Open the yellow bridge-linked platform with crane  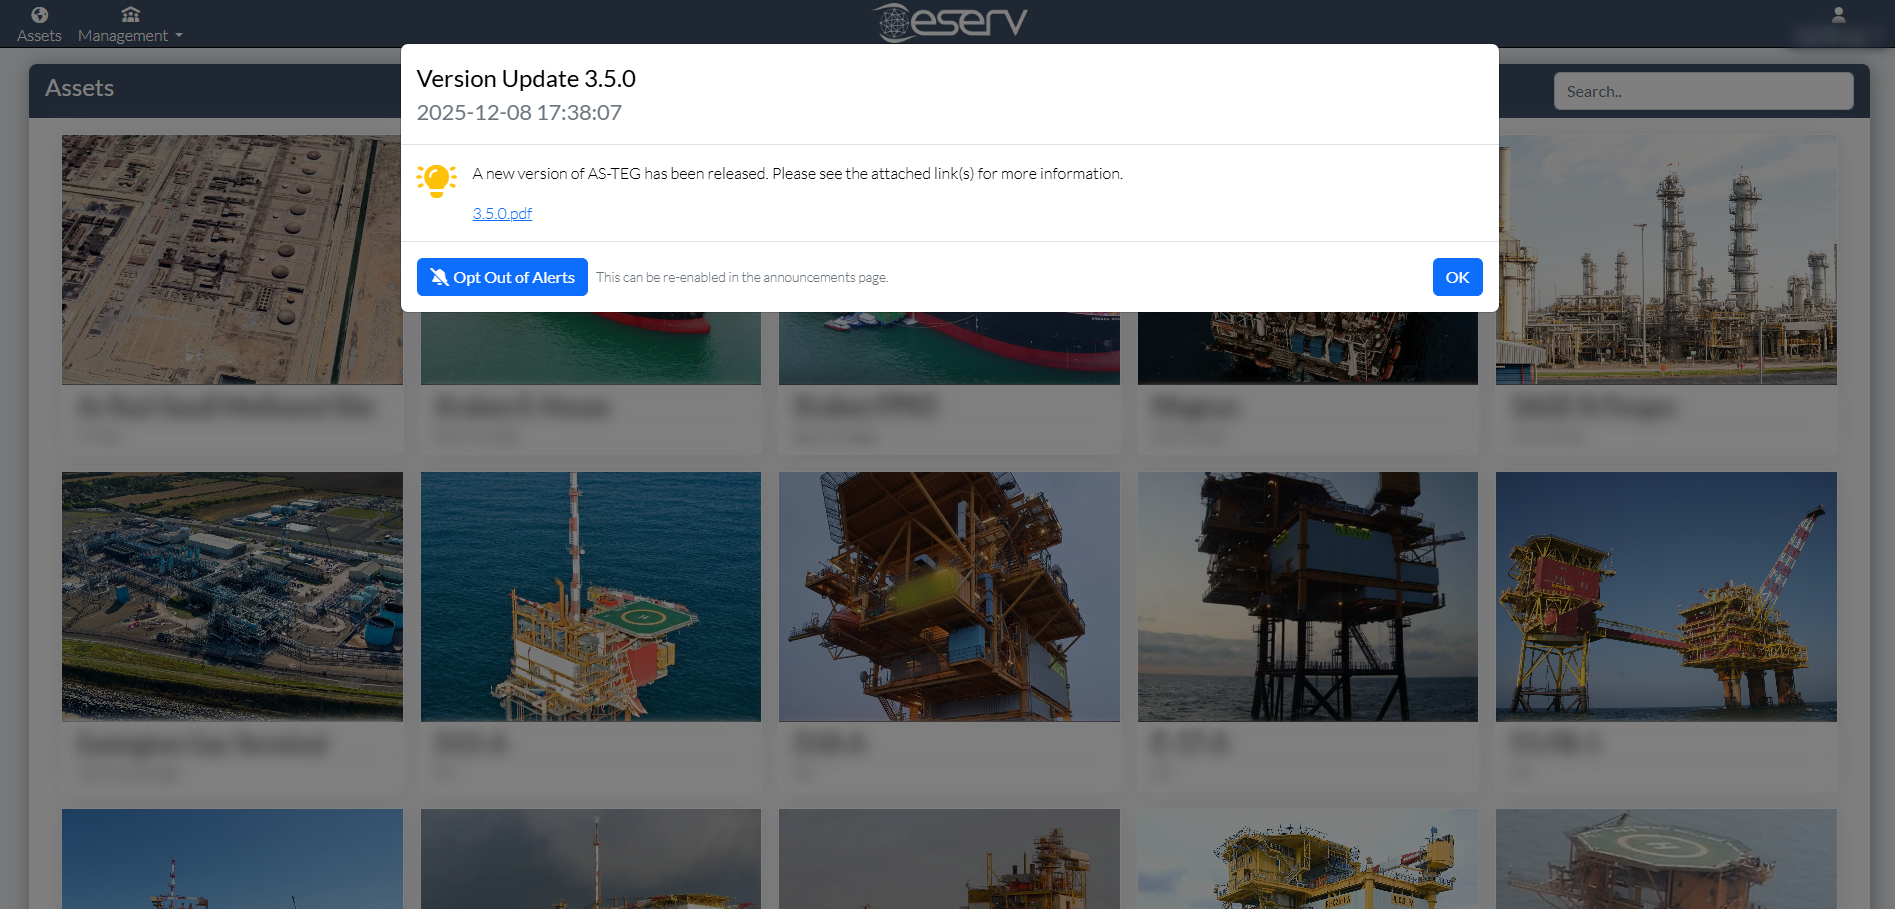click(x=1666, y=596)
